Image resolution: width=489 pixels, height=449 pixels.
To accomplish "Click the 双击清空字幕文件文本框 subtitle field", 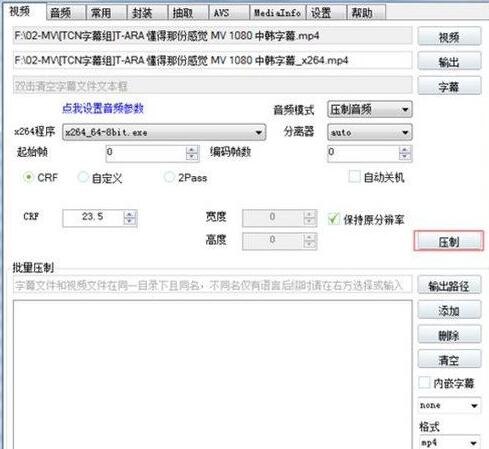I will pos(212,86).
